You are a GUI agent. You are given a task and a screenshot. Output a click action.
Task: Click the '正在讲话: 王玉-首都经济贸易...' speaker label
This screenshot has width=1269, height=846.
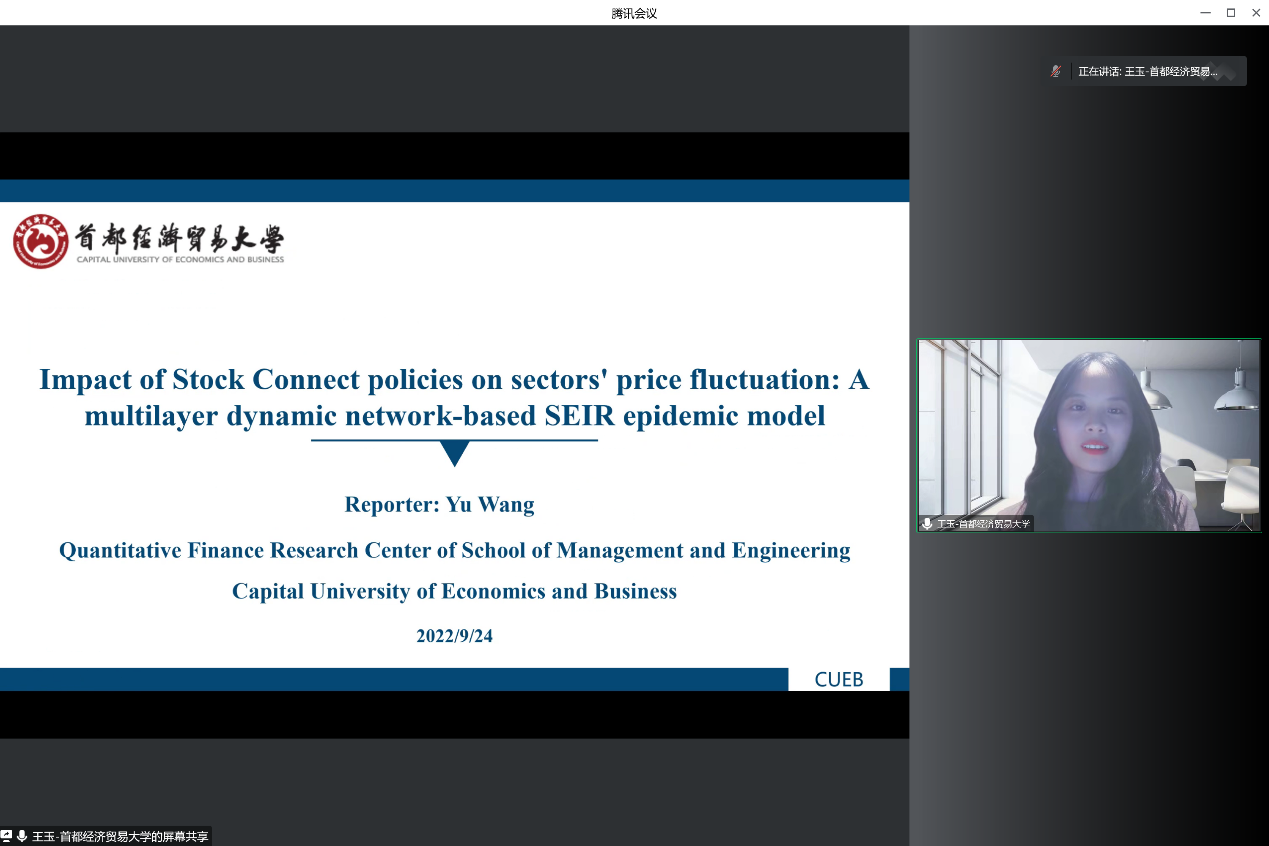tap(1148, 72)
